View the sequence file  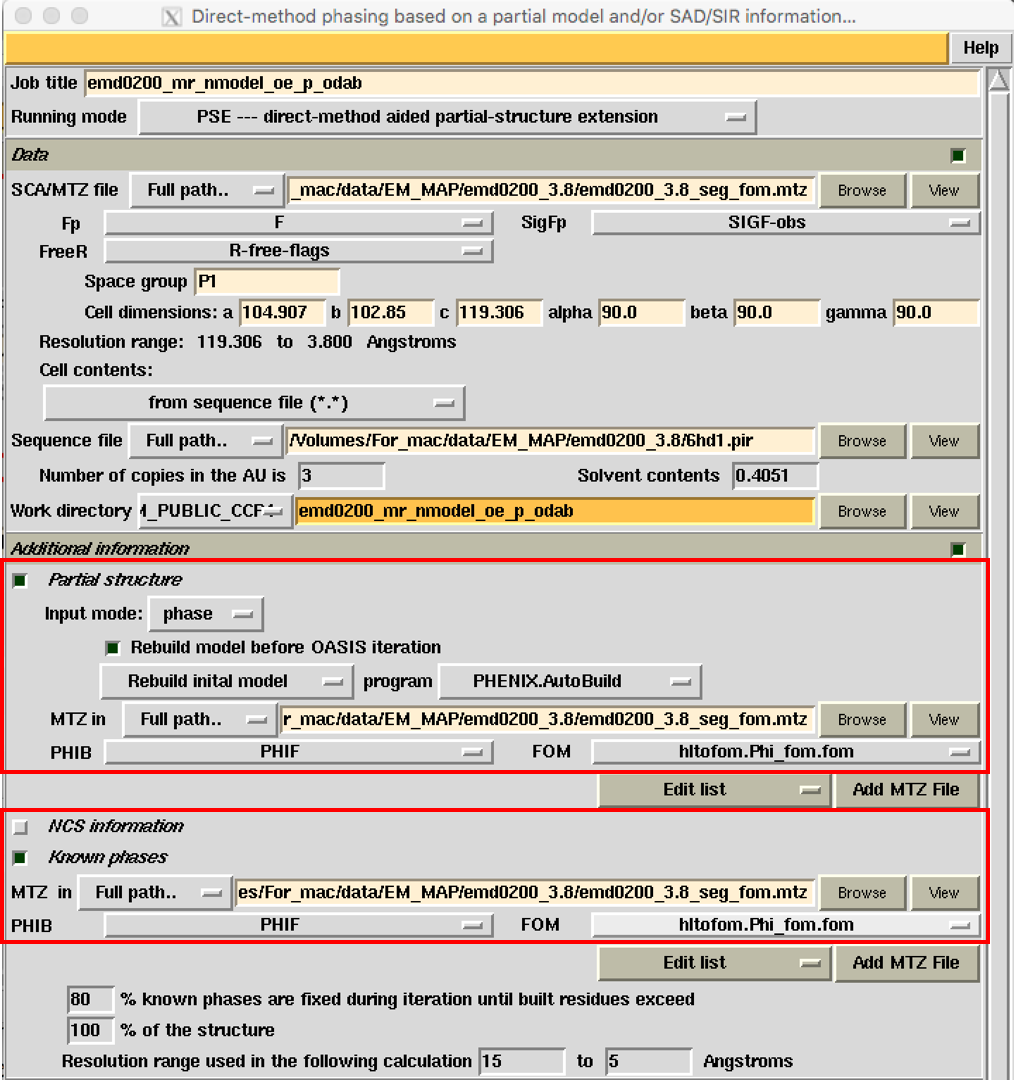[x=943, y=441]
